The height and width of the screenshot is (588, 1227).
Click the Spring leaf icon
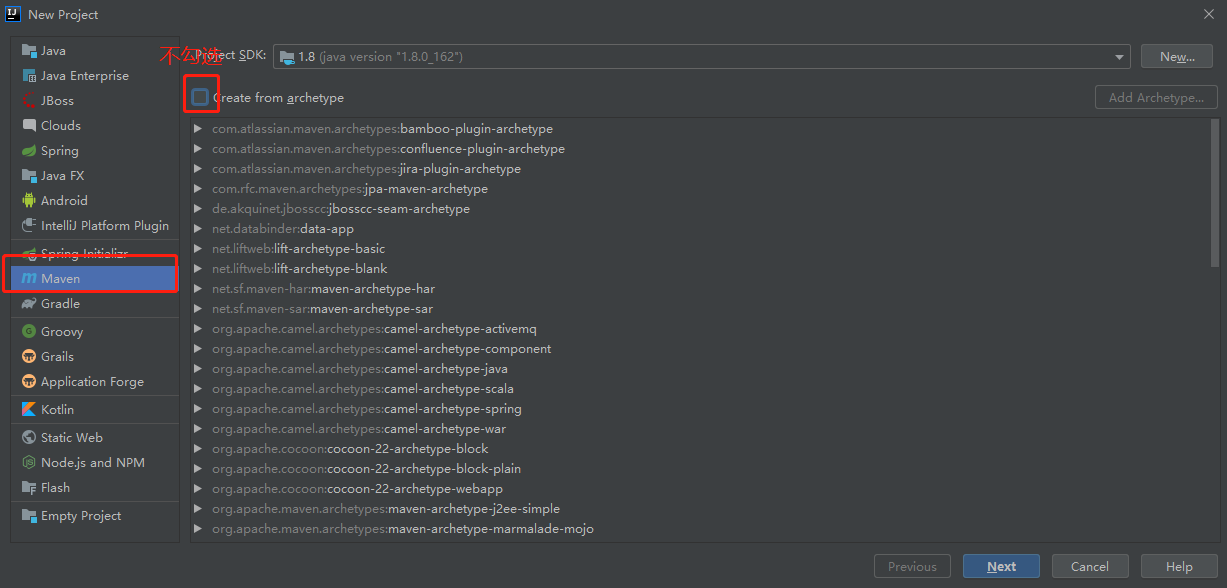(x=29, y=151)
